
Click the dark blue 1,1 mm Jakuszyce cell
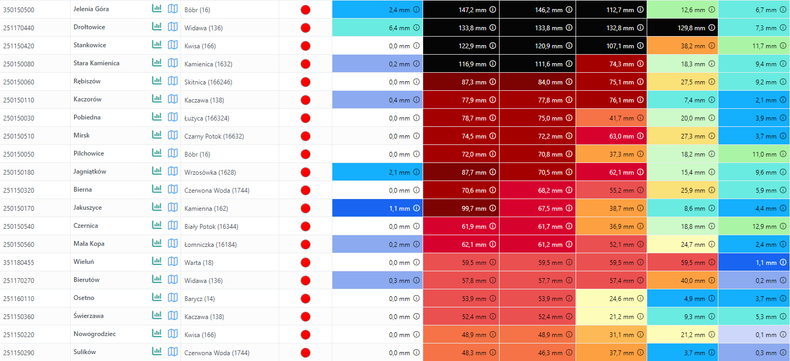click(377, 208)
